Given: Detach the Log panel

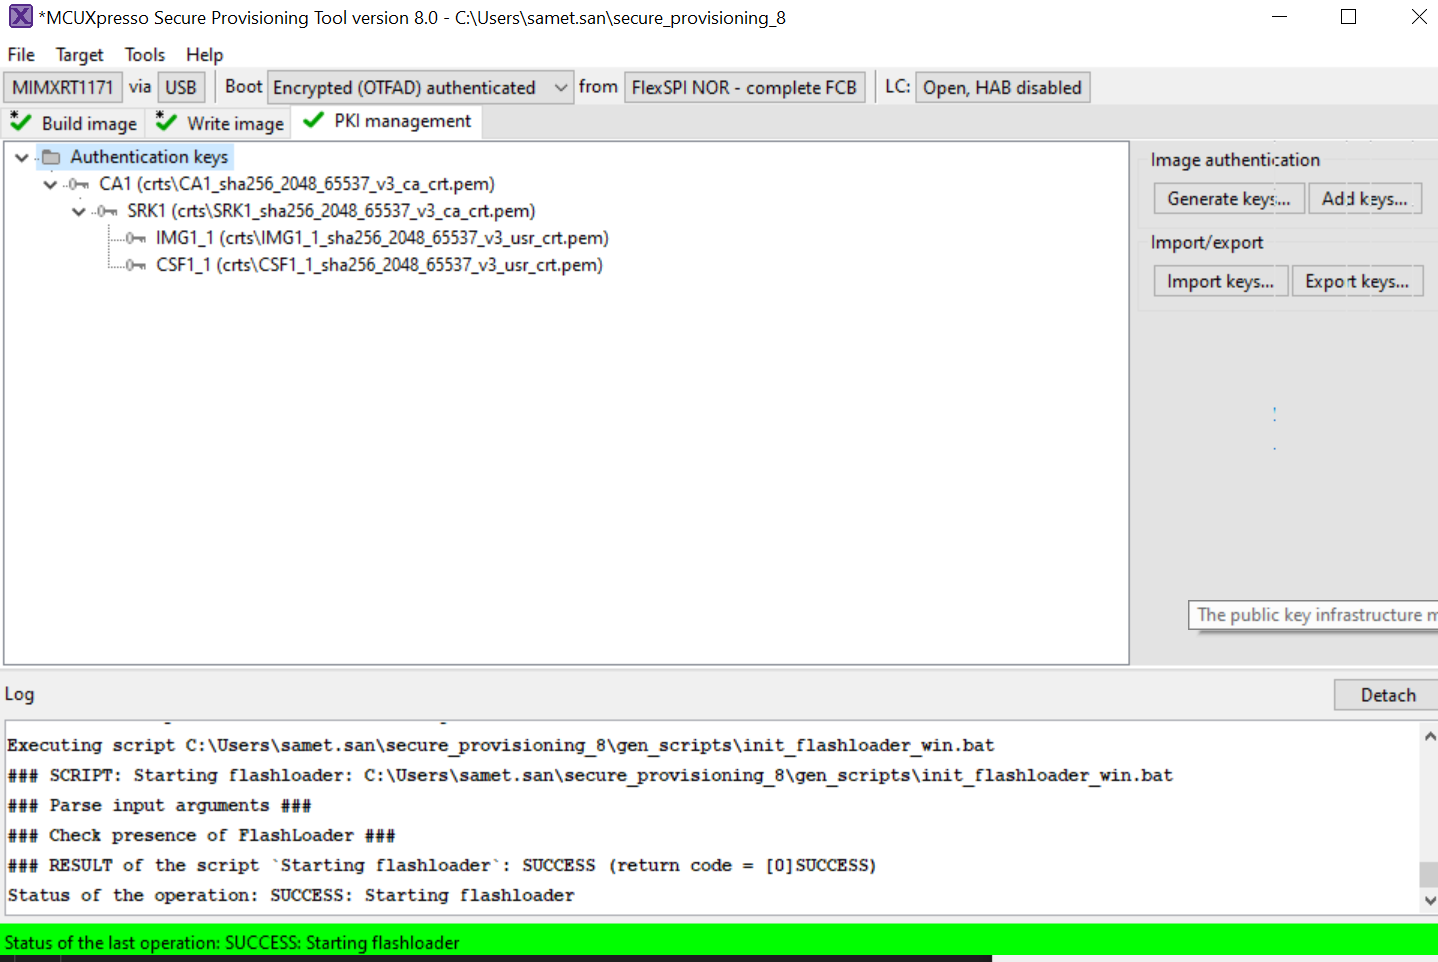Looking at the screenshot, I should 1390,694.
